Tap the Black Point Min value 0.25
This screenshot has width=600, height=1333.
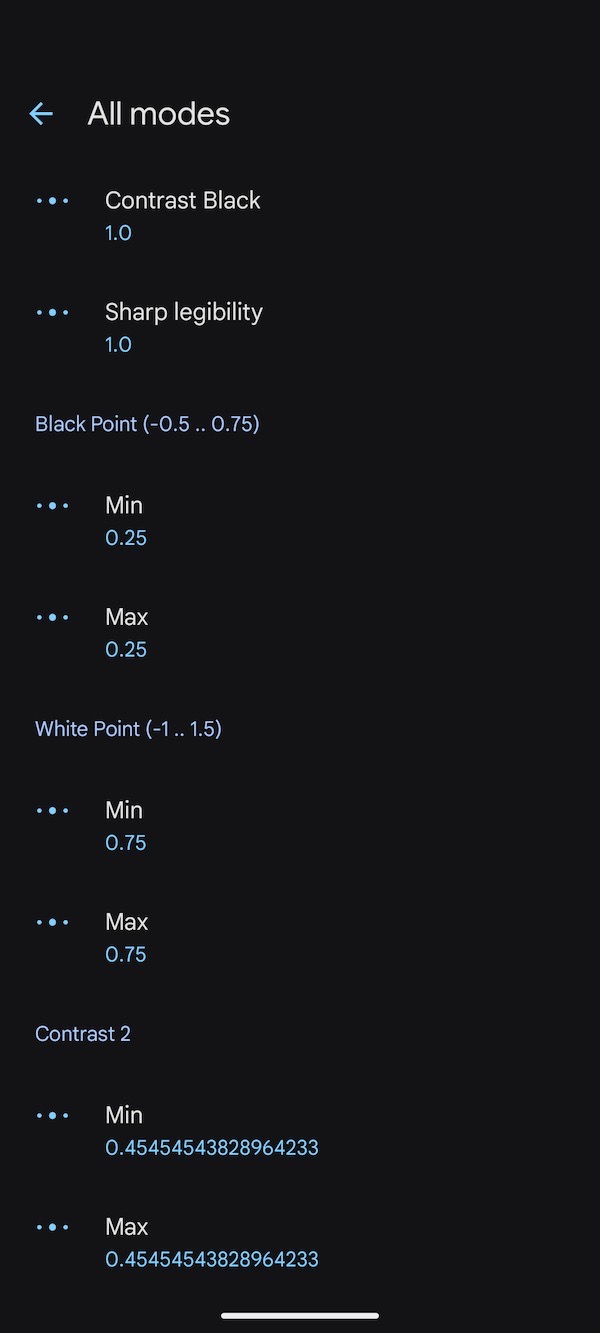coord(126,537)
